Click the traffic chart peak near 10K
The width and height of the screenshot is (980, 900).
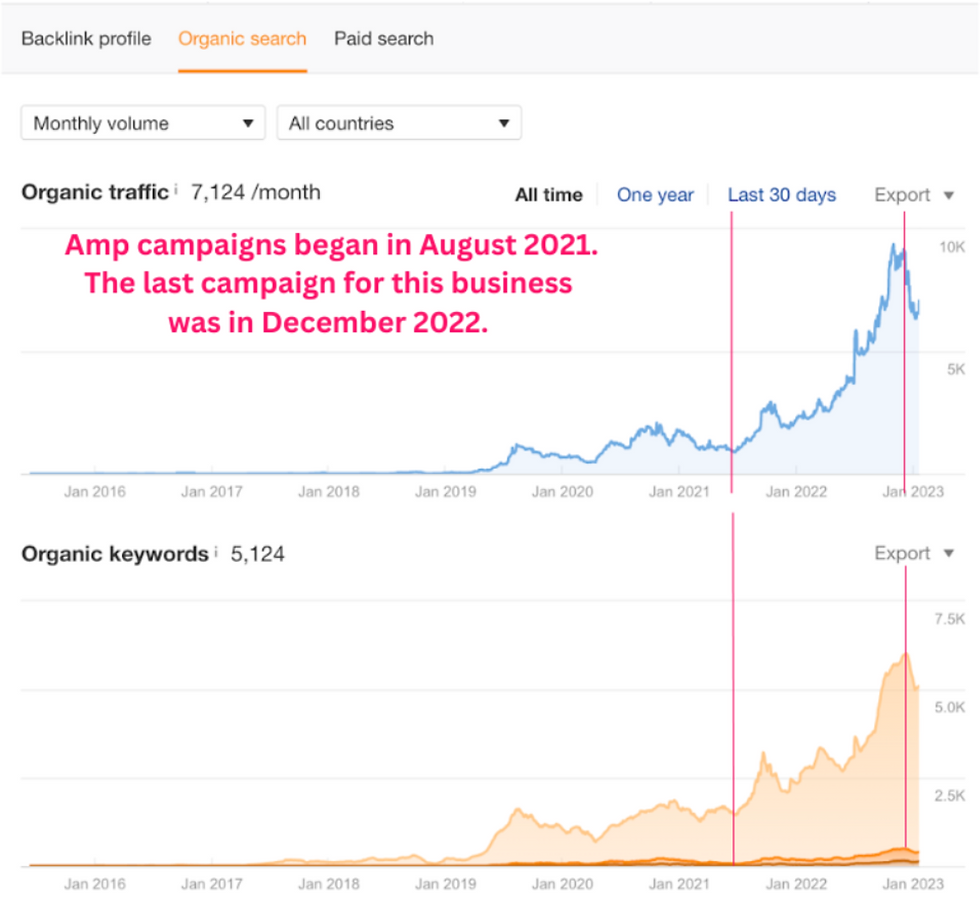pos(894,245)
